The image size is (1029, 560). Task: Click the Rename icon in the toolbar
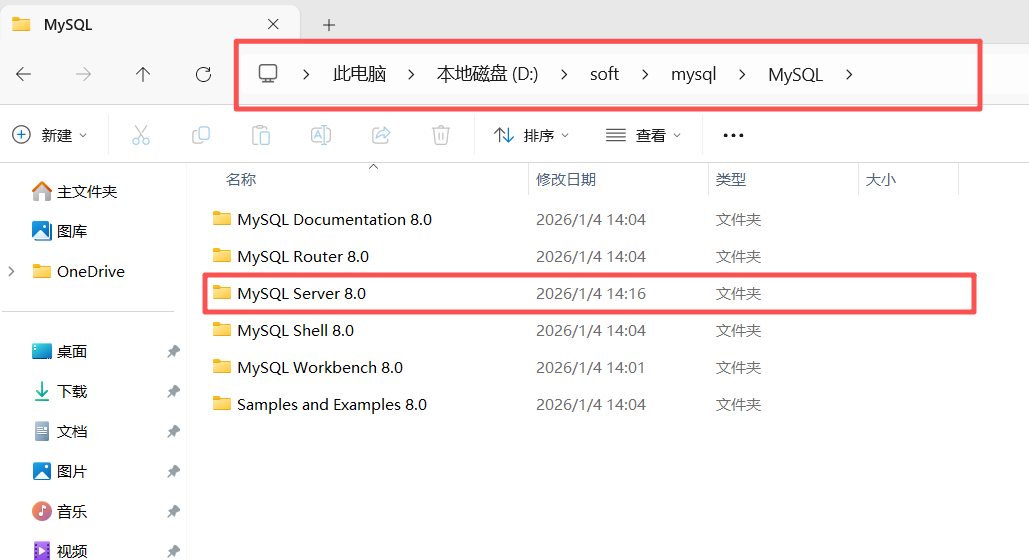pos(321,135)
